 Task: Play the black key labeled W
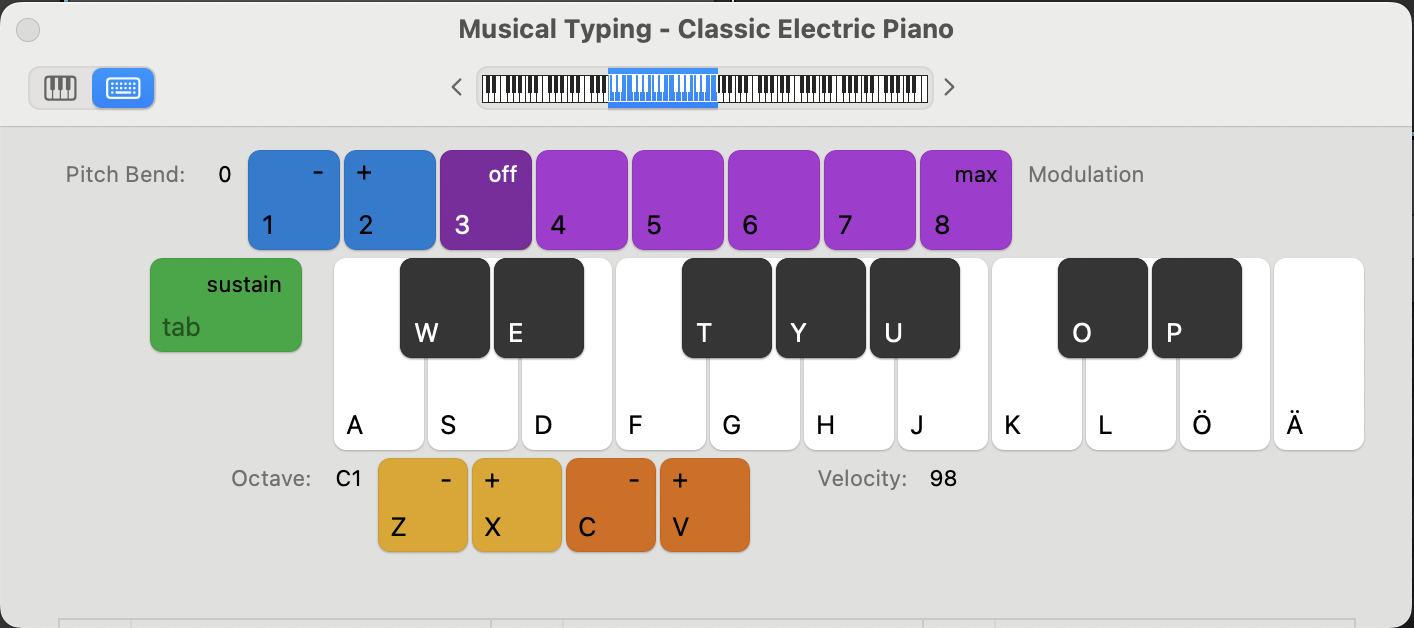[x=444, y=308]
